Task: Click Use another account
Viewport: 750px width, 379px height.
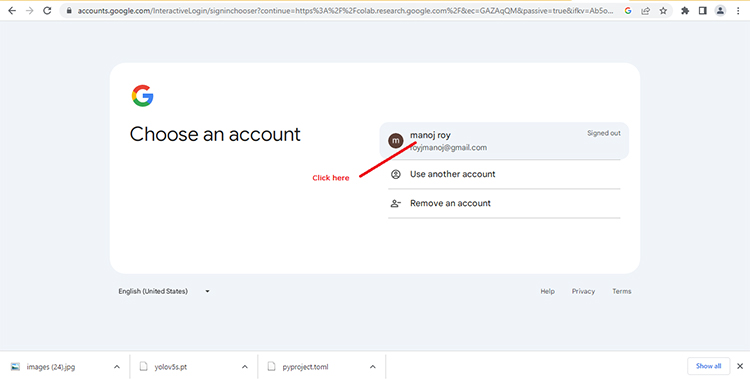Action: click(504, 174)
